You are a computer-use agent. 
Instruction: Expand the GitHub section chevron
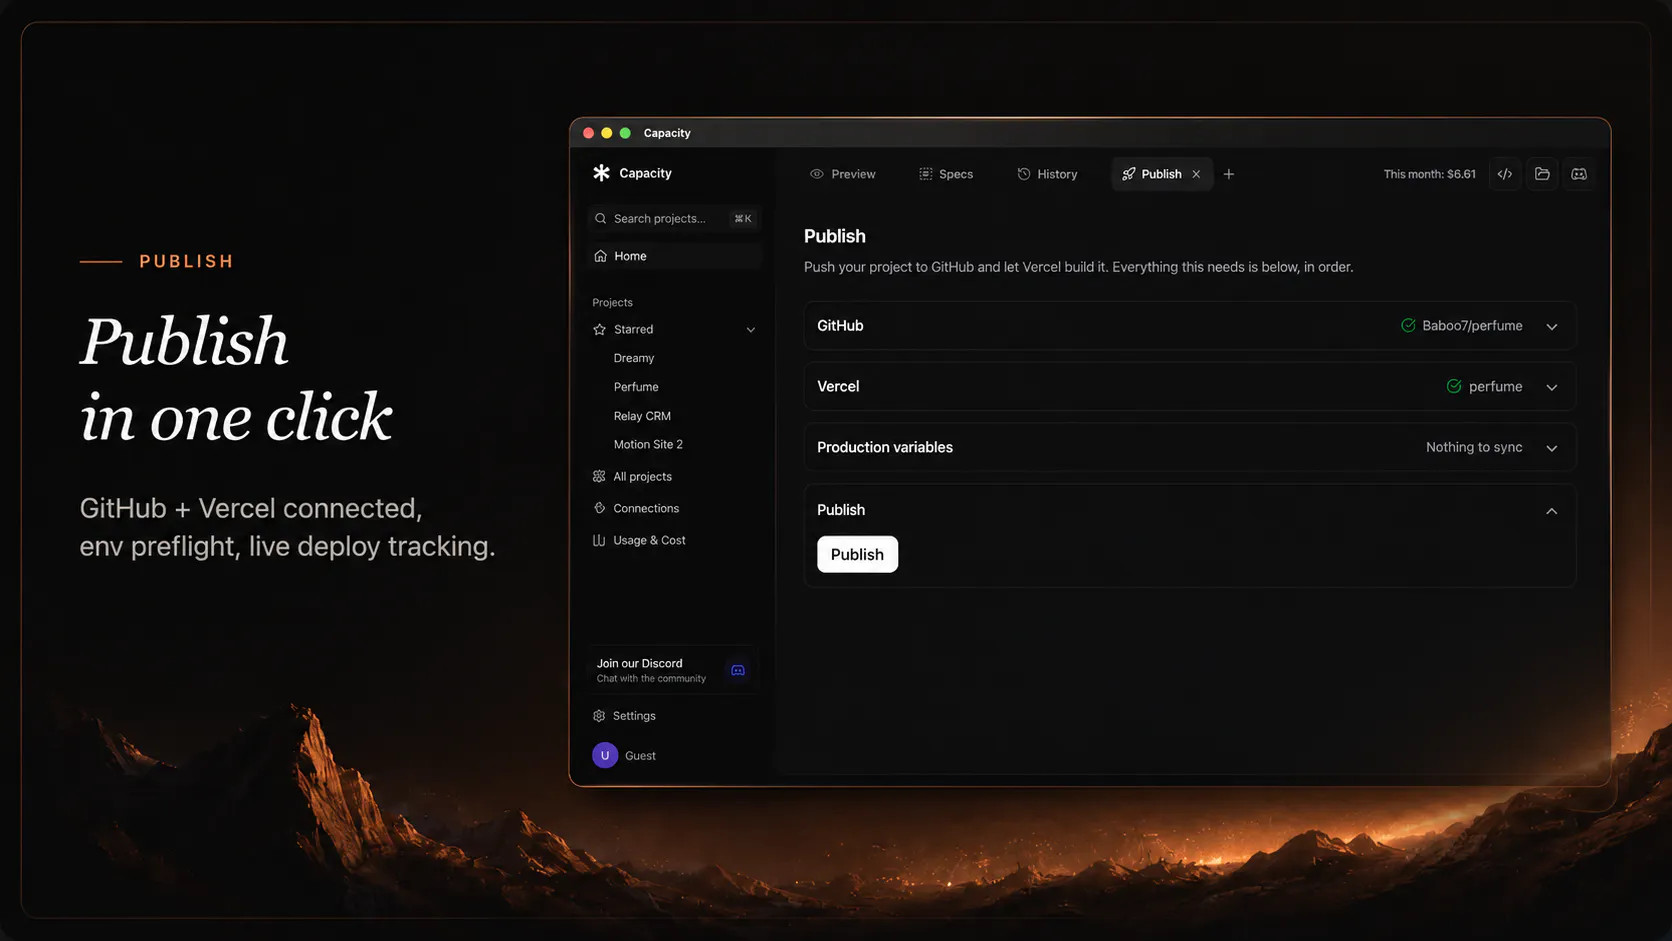(1552, 326)
